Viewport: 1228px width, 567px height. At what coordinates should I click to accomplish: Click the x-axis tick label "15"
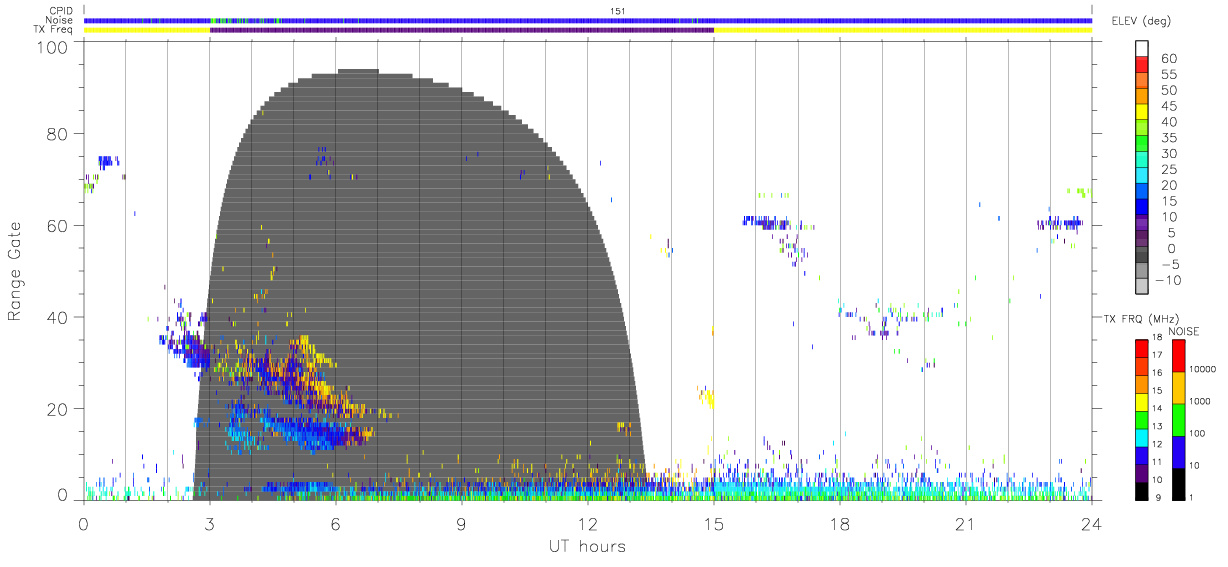[713, 523]
